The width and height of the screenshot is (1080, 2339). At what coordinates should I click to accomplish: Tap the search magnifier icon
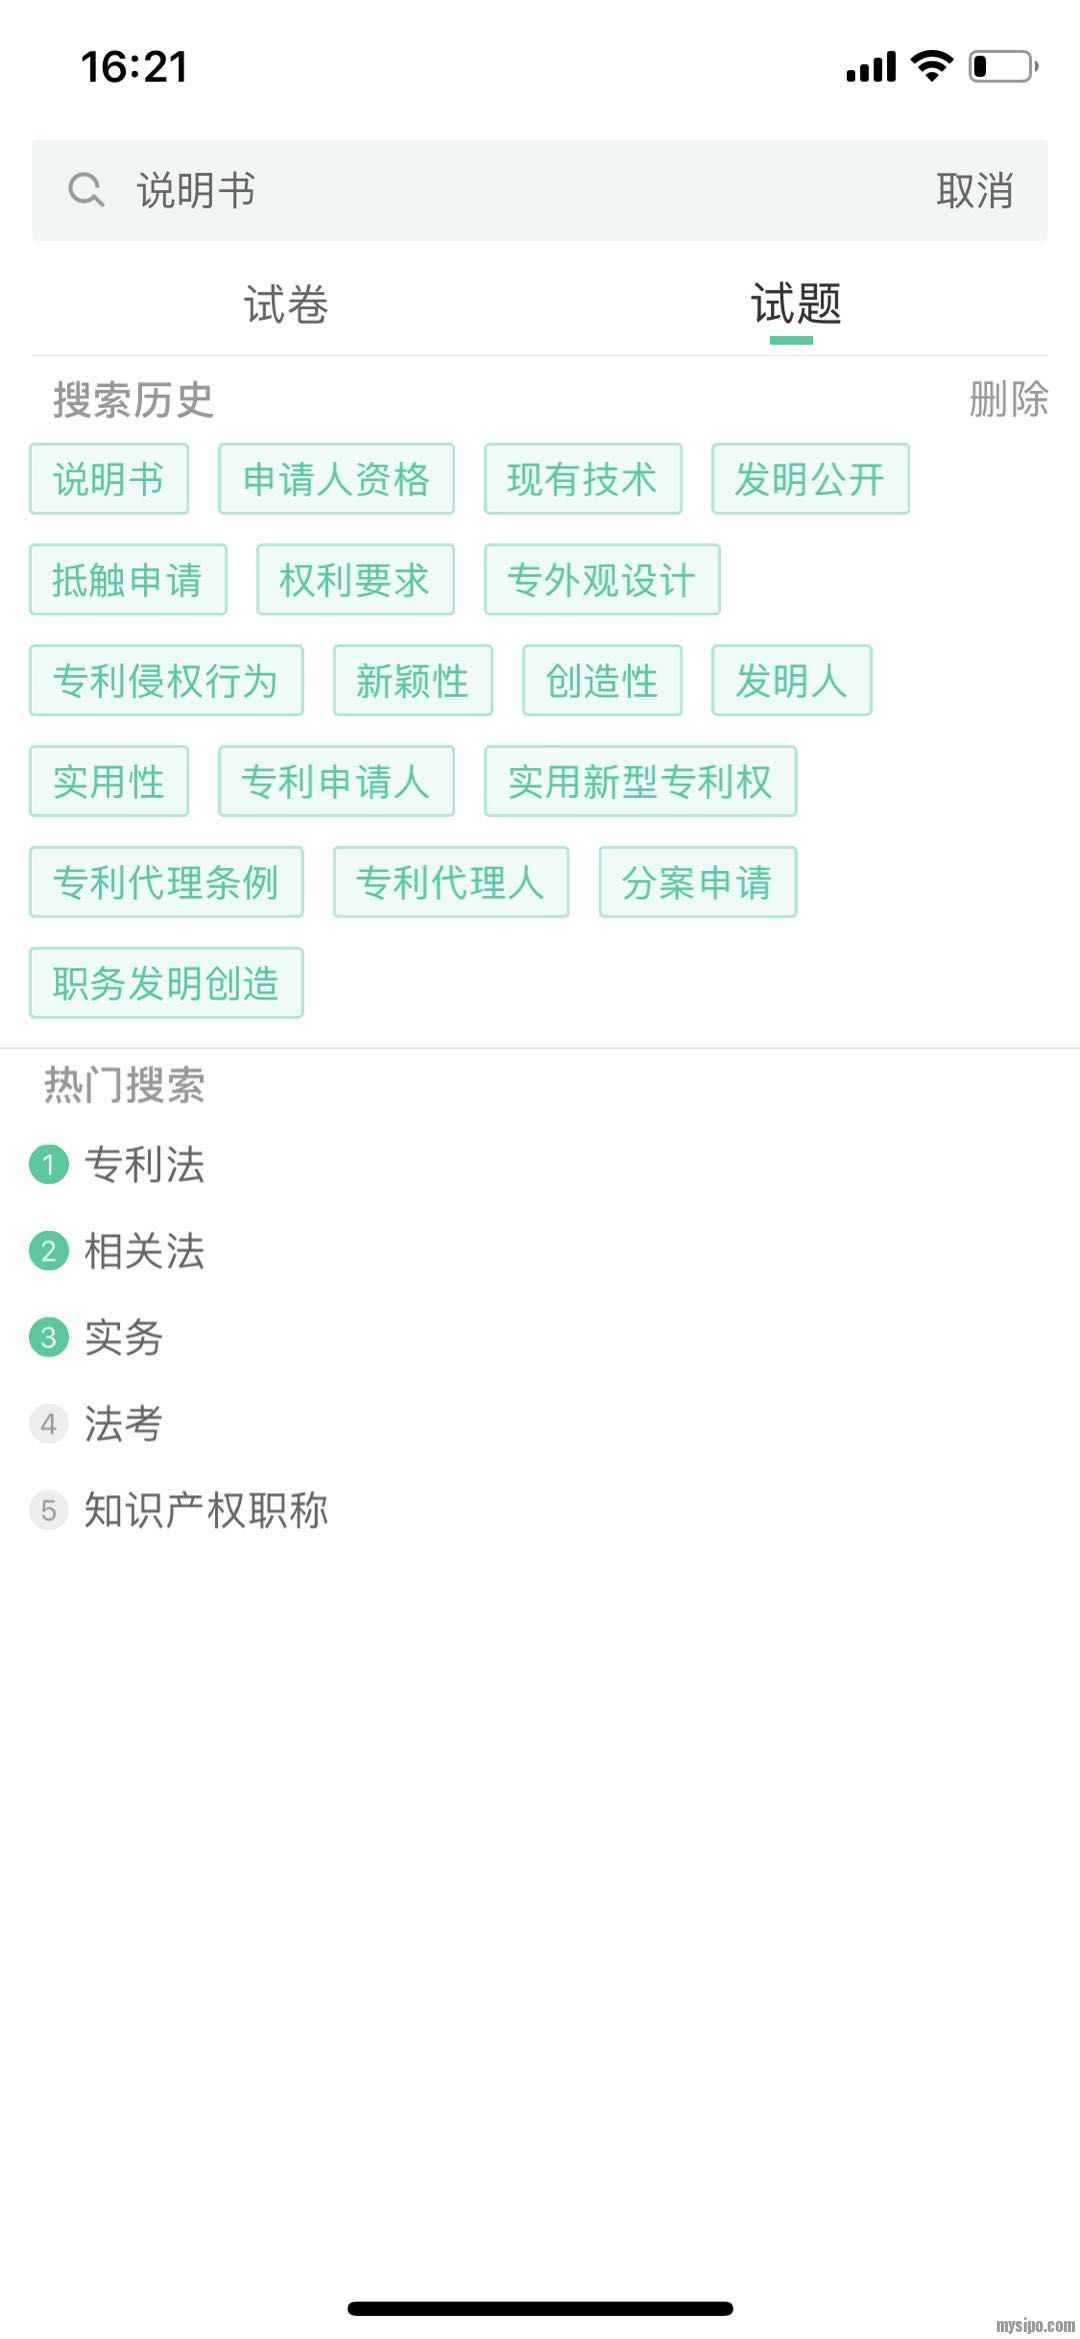tap(86, 190)
